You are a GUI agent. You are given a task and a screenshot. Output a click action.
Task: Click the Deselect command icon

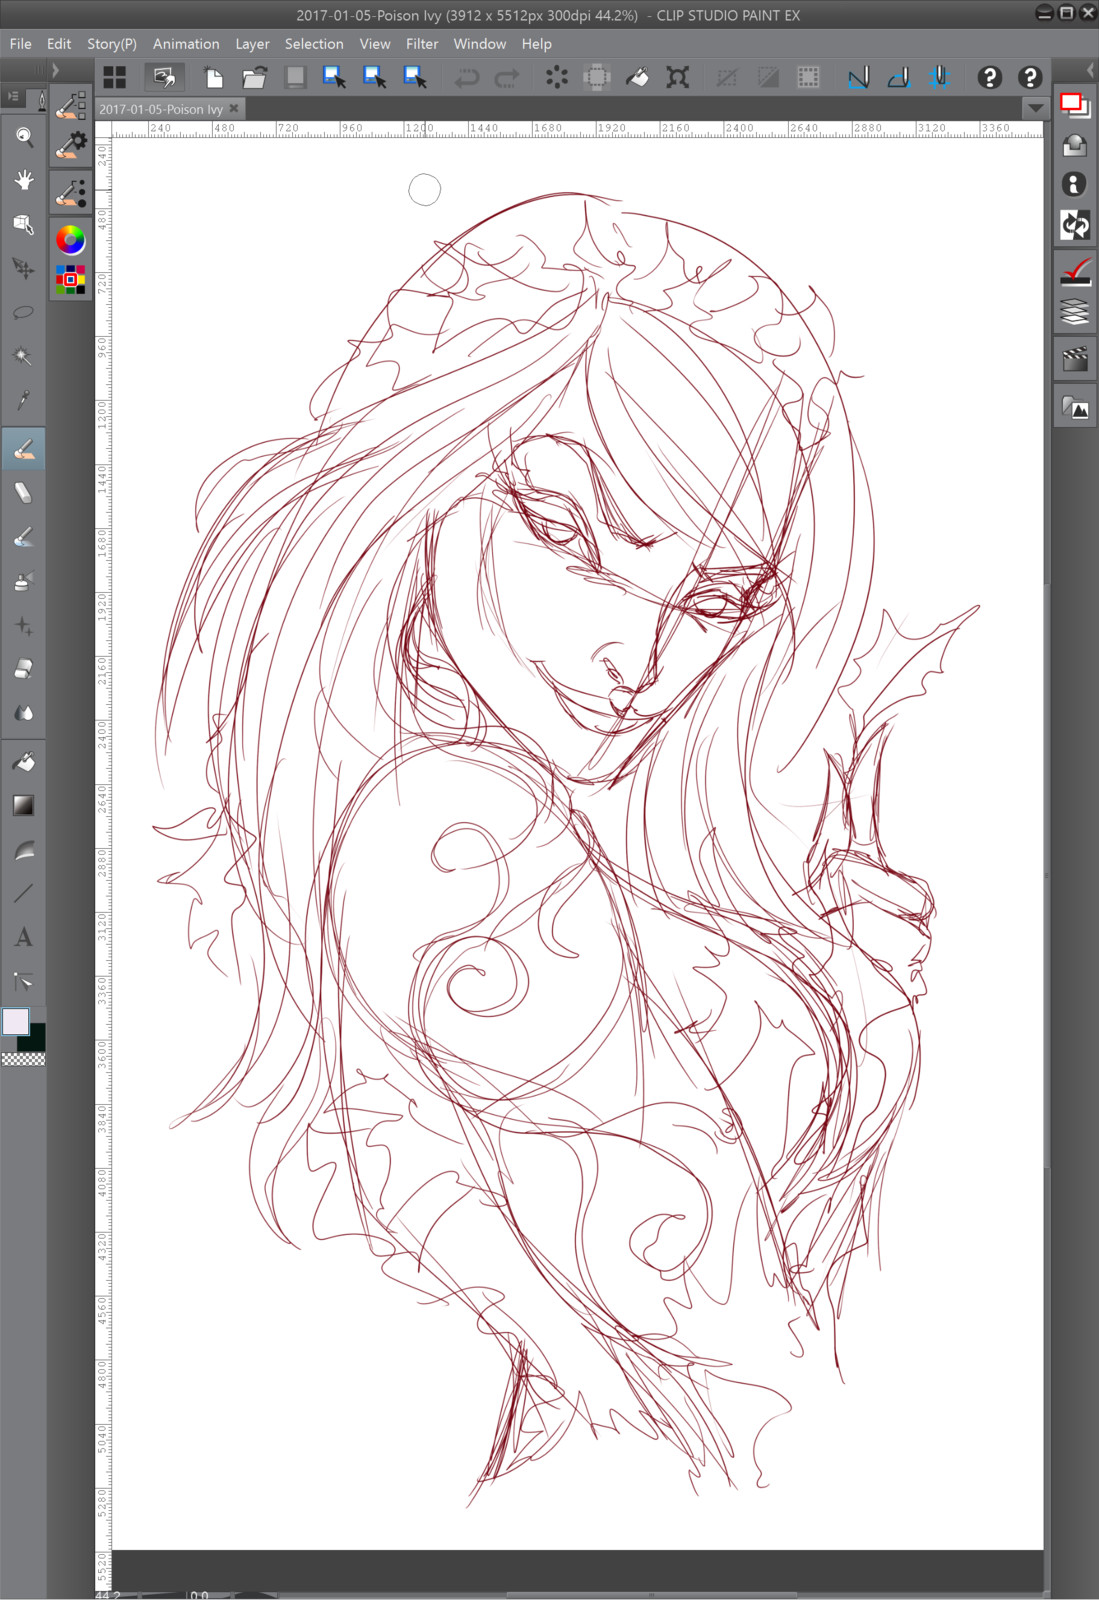pyautogui.click(x=727, y=77)
